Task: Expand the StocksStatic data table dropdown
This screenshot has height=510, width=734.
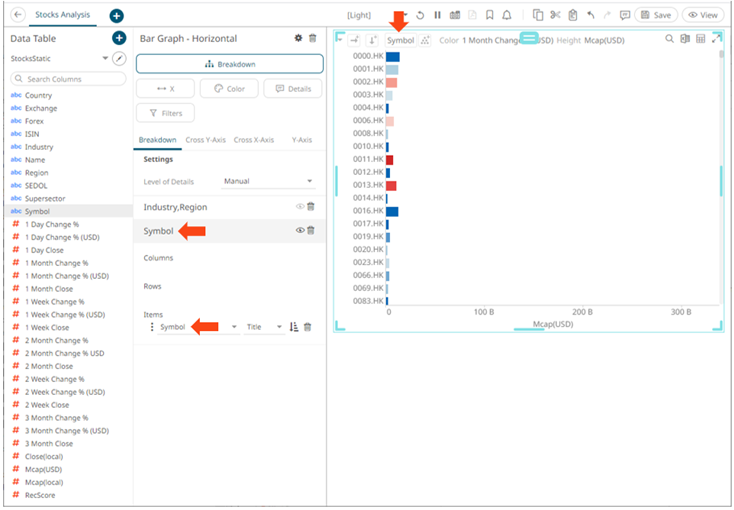Action: pos(105,59)
